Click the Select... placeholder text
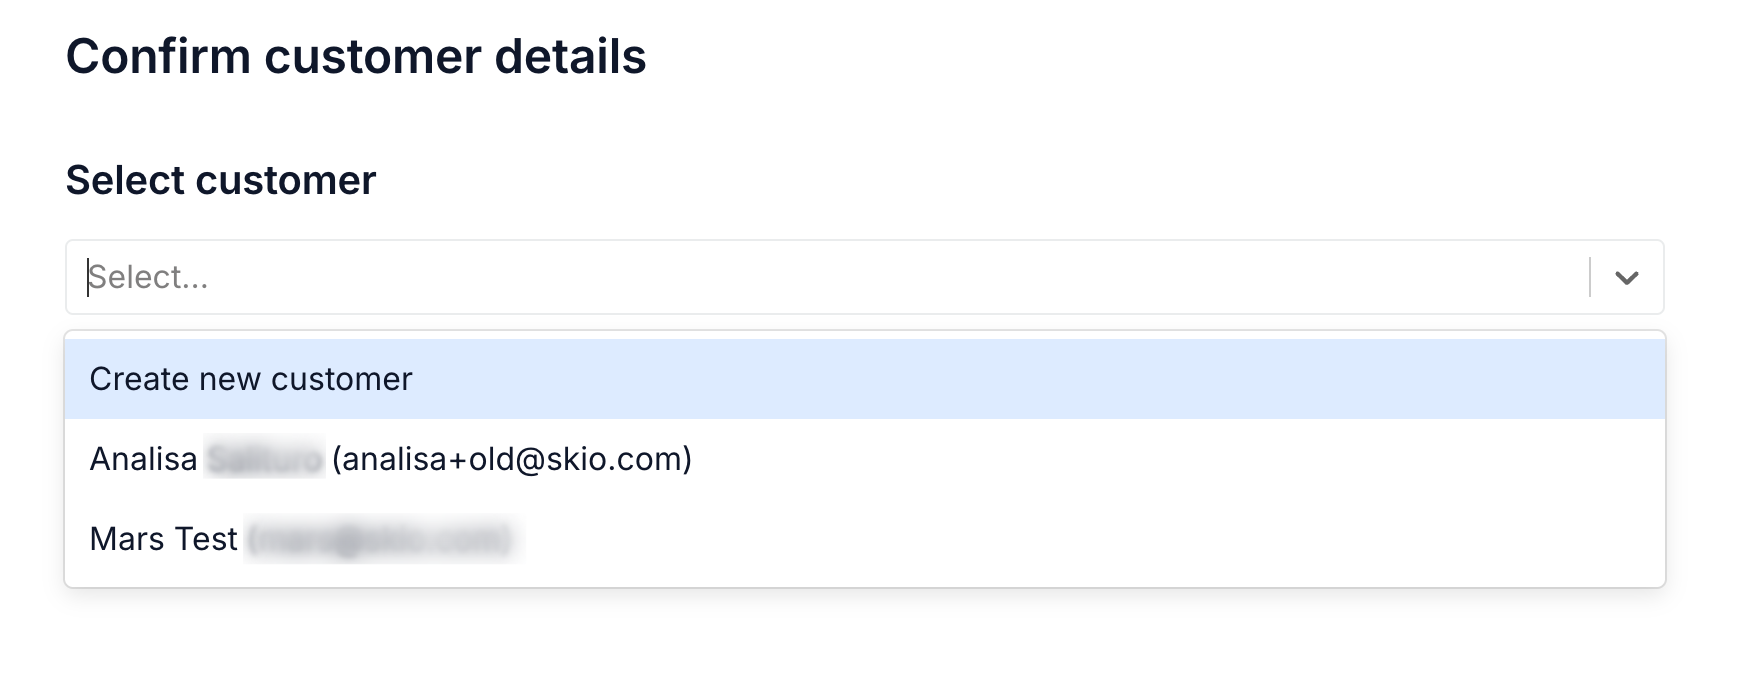 tap(148, 277)
